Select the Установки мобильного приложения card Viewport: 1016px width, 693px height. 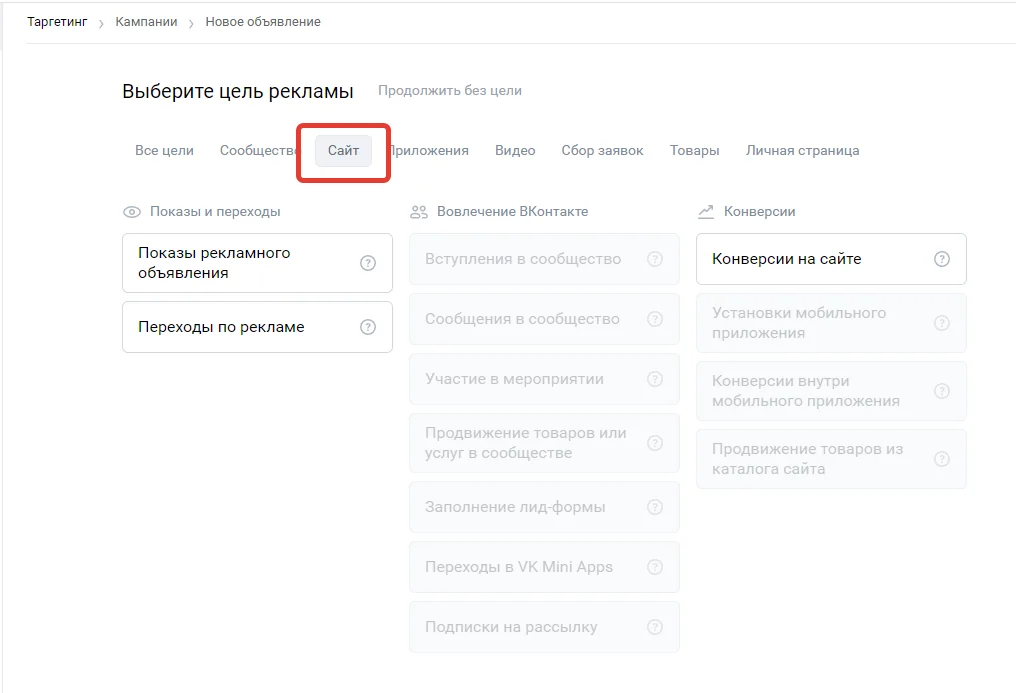(831, 323)
